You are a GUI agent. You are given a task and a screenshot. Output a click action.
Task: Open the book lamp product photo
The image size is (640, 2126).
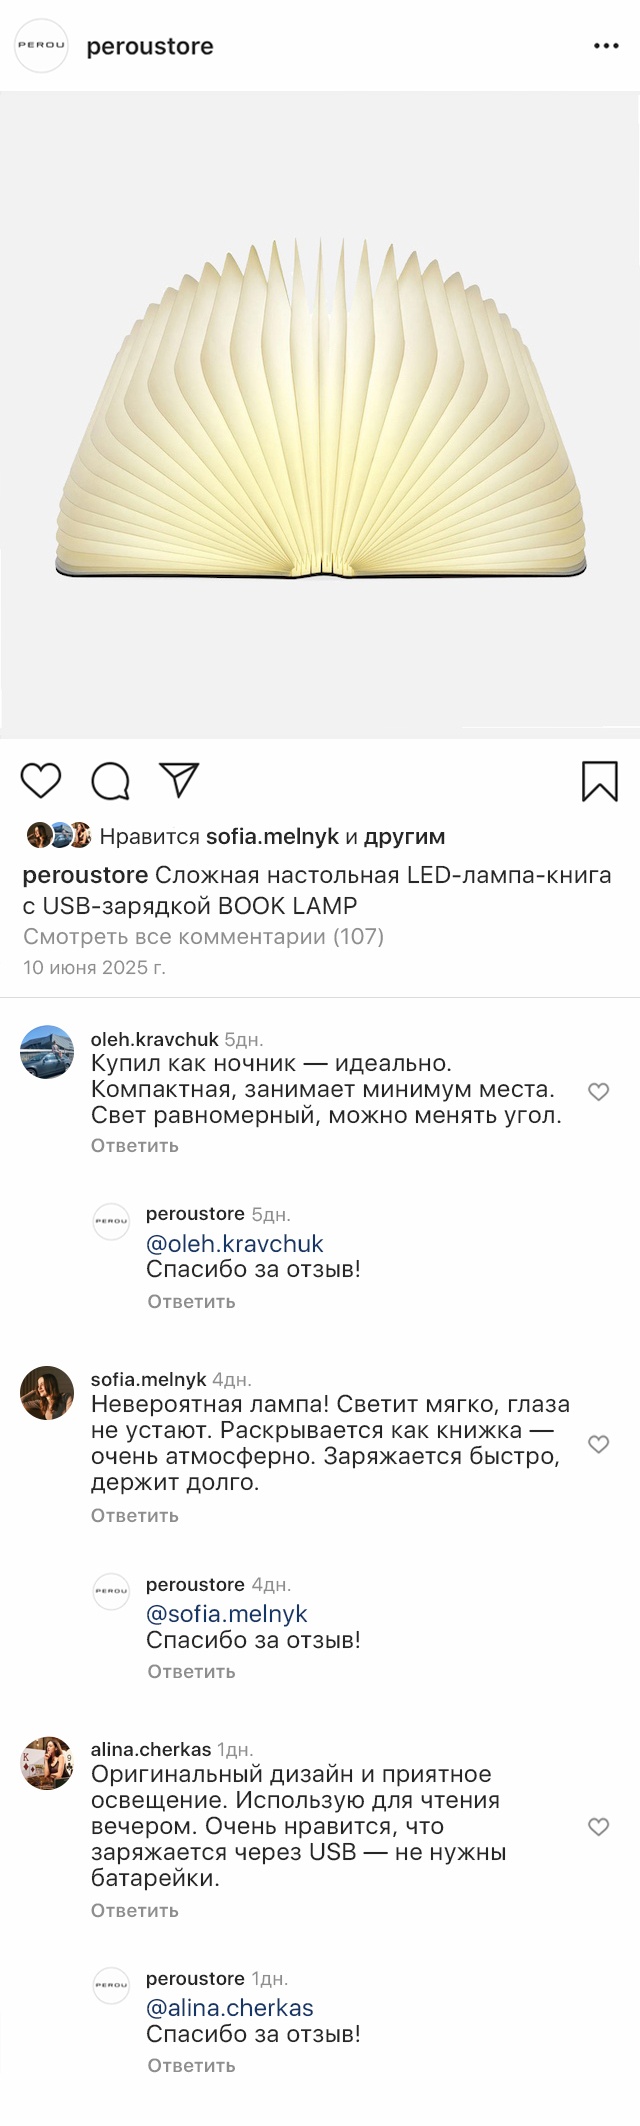pyautogui.click(x=320, y=415)
